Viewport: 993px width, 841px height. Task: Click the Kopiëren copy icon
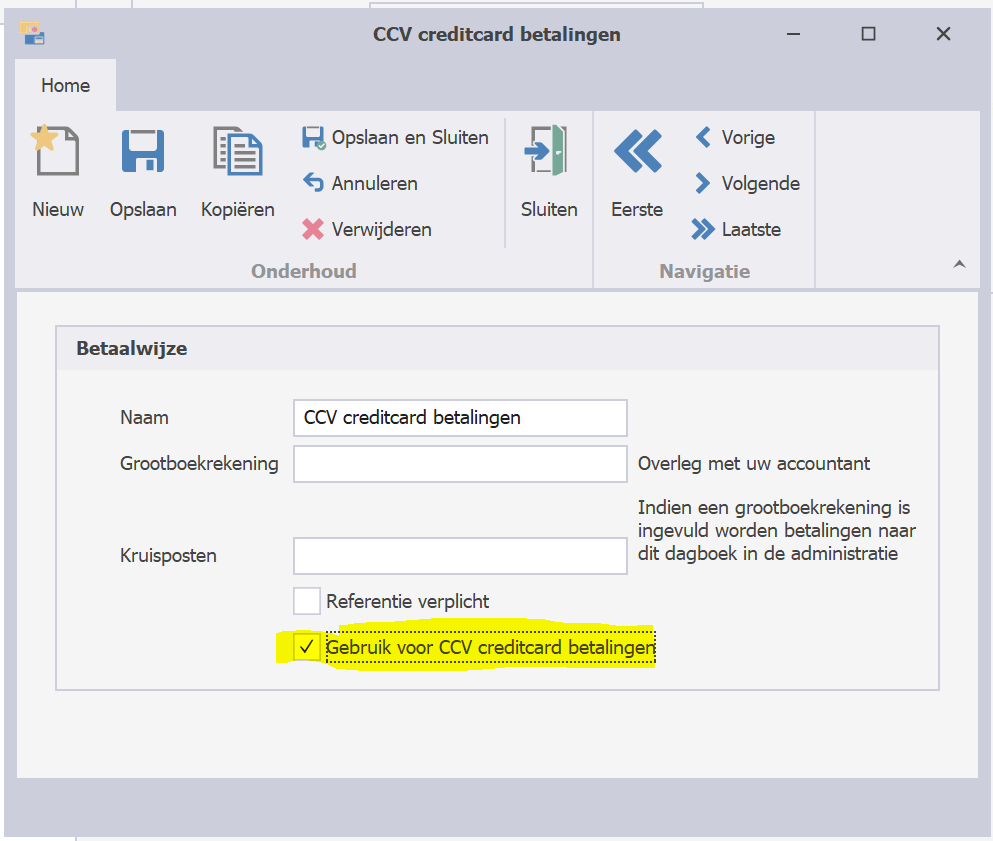[x=237, y=151]
